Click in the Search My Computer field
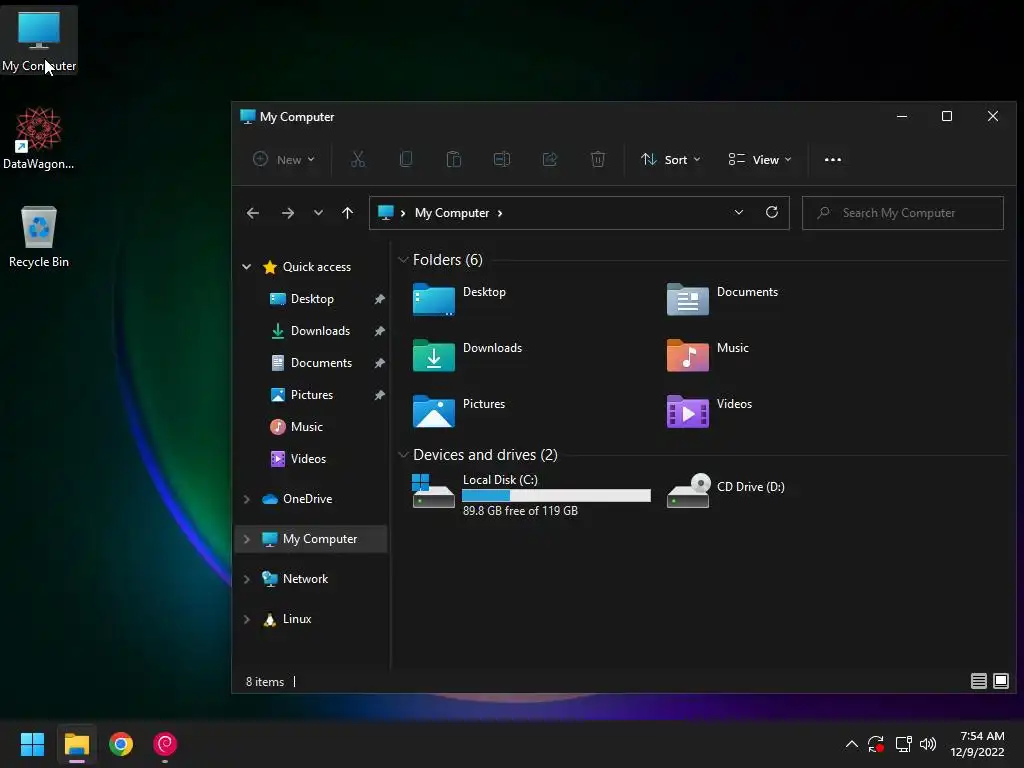The image size is (1024, 768). point(903,213)
